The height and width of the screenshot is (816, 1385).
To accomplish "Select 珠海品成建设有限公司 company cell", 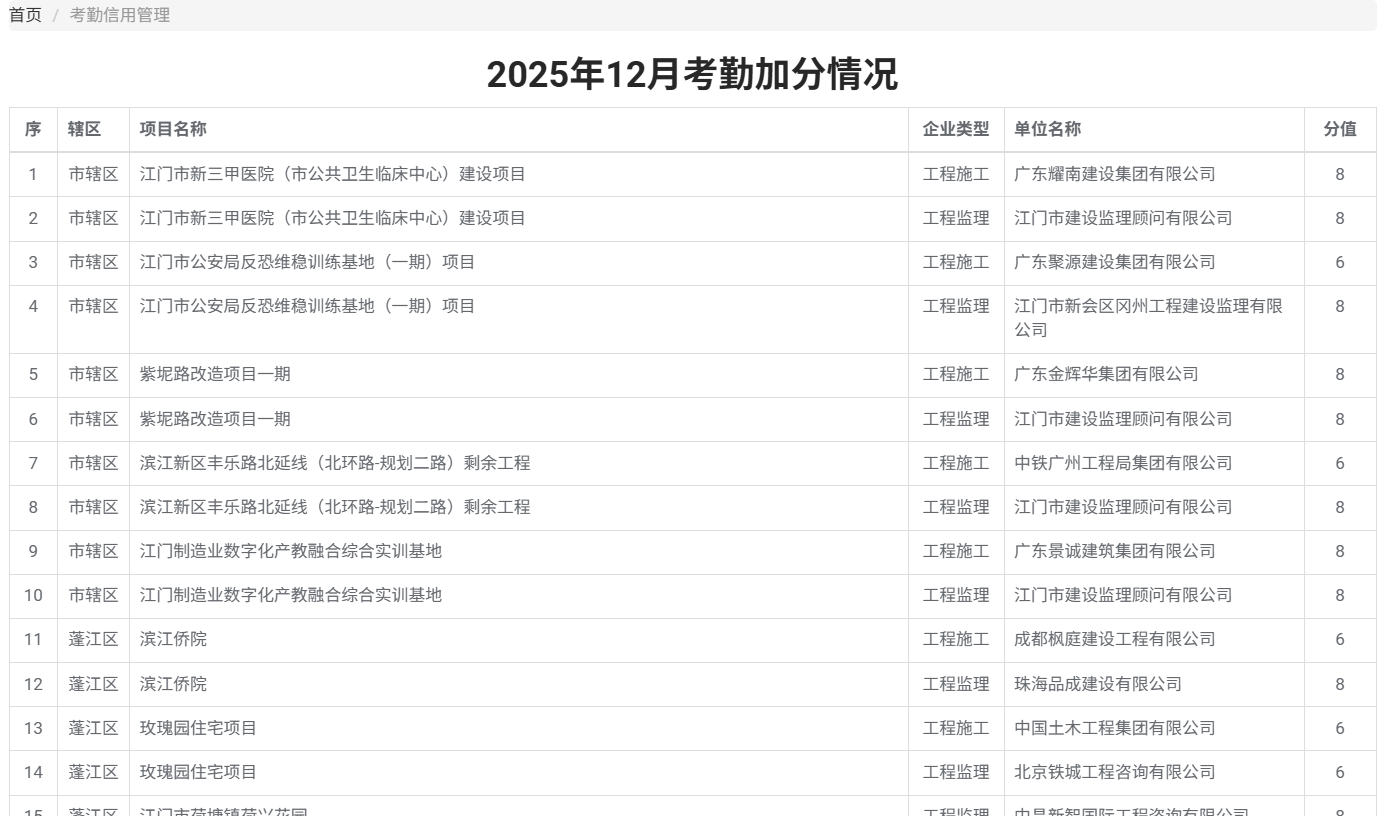I will 1097,684.
